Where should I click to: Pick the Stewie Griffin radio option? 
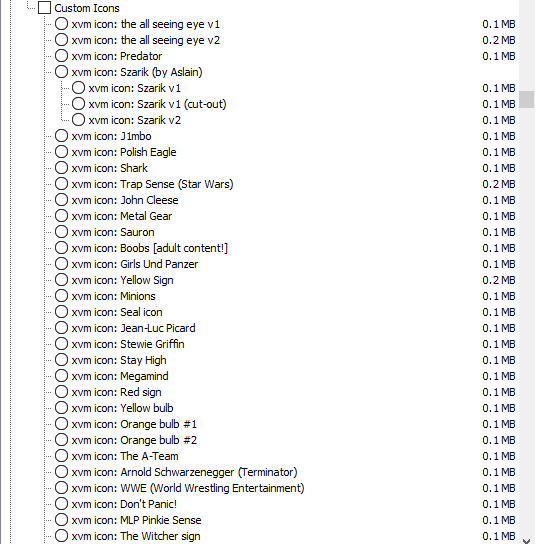61,344
